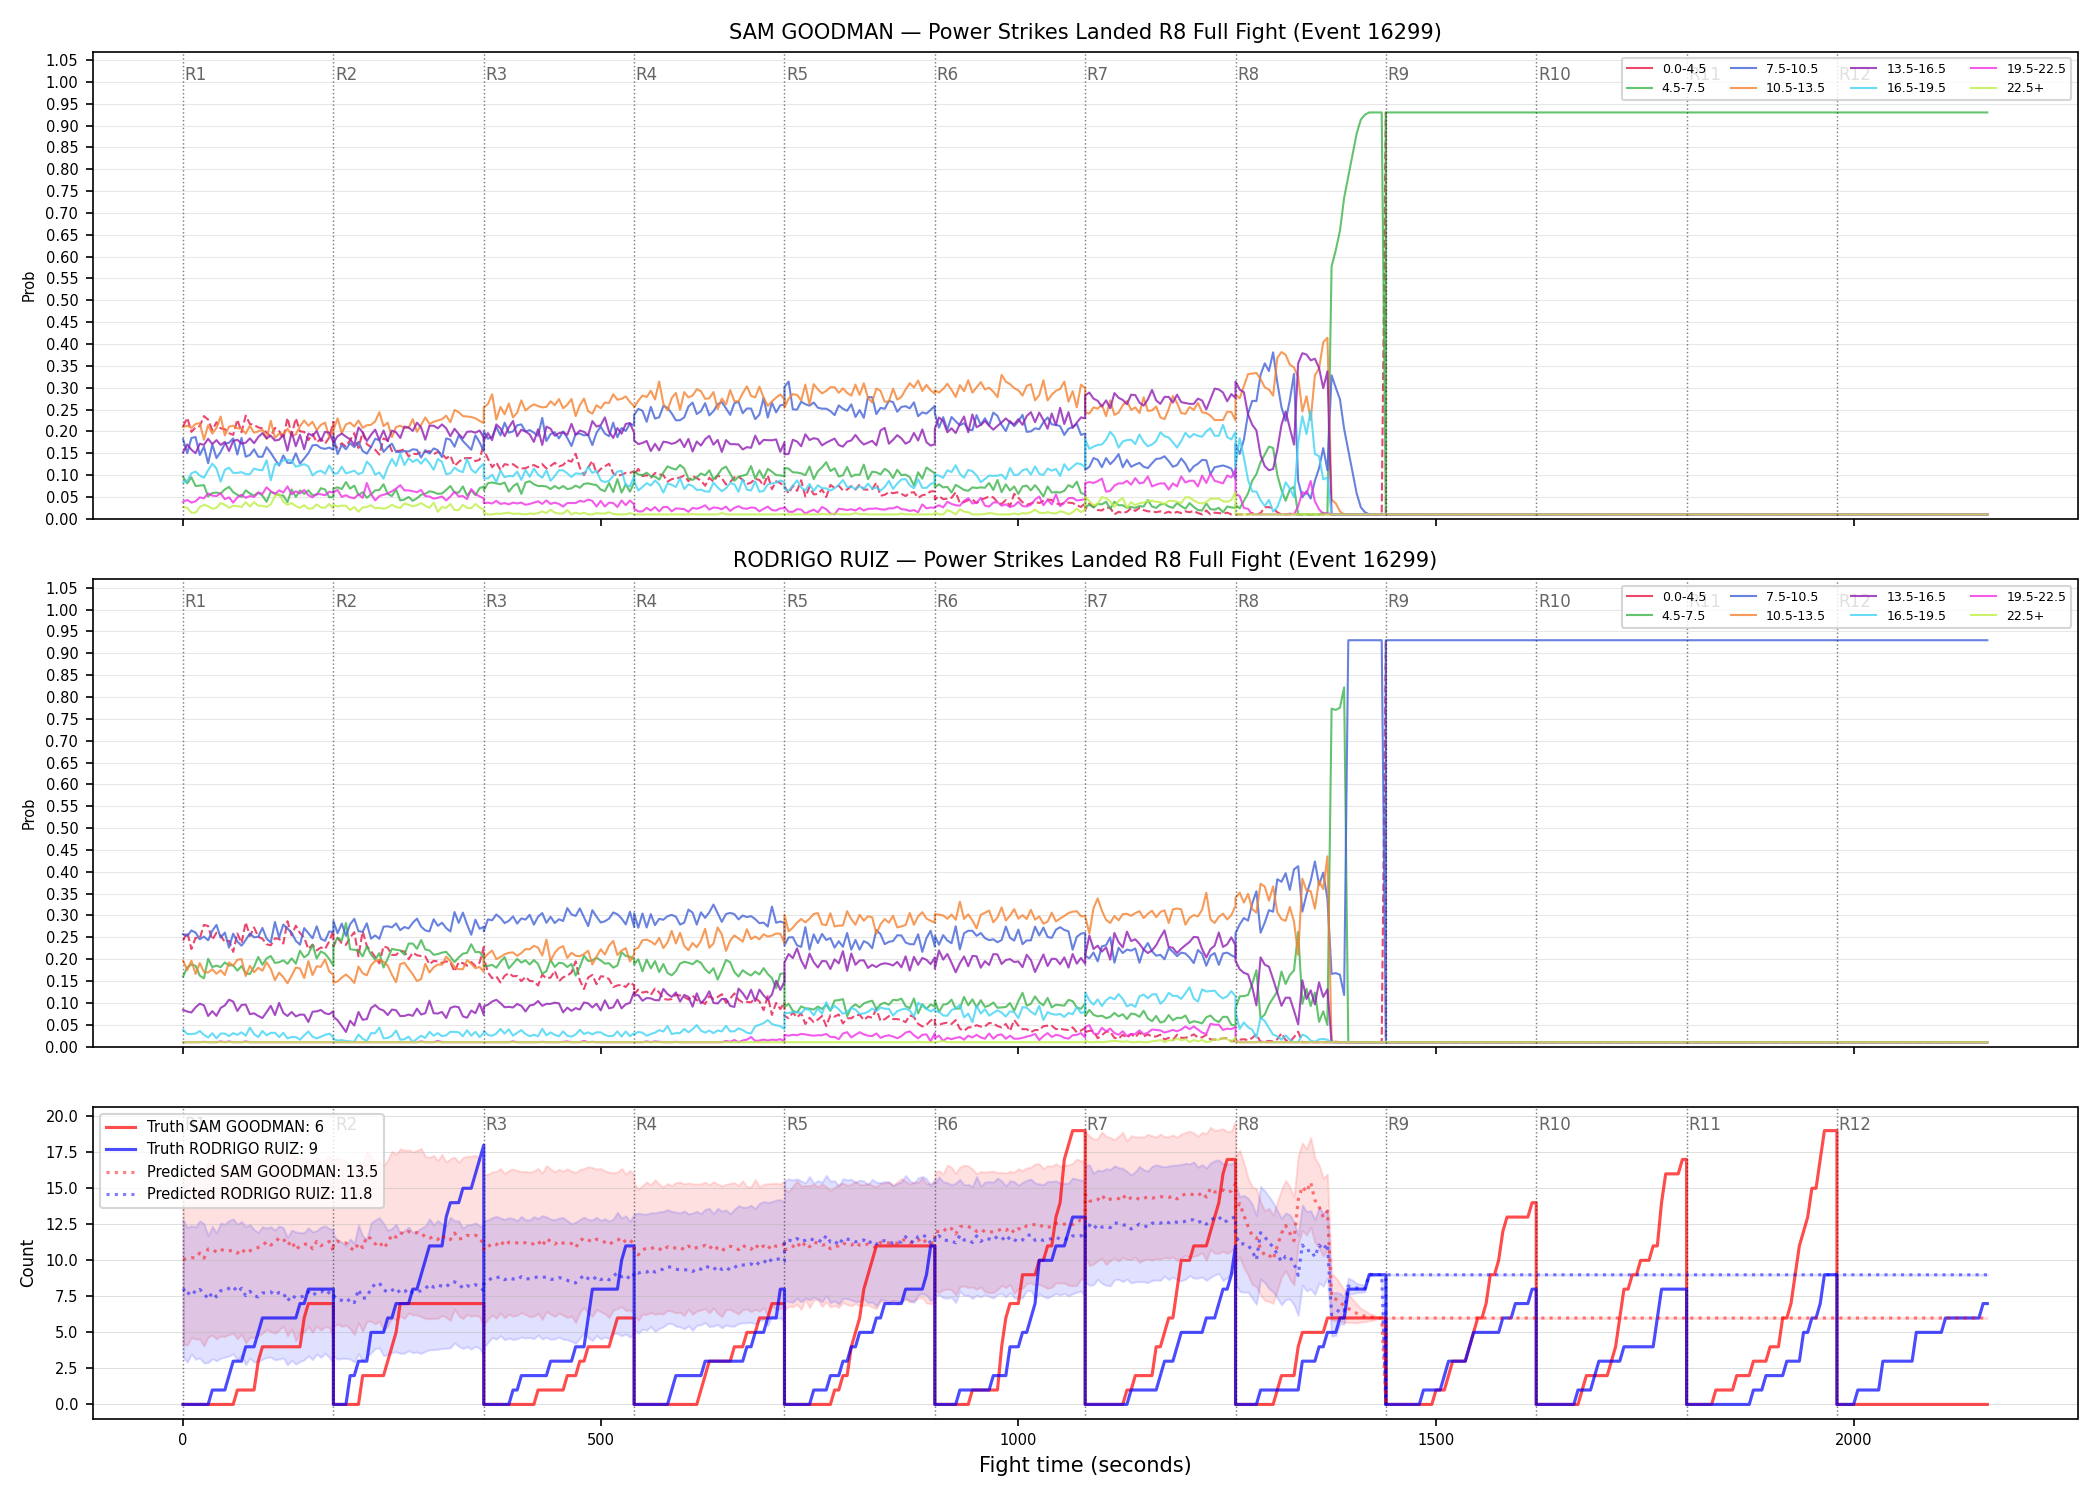
Task: Click the Count y-axis label
Action: point(27,1263)
